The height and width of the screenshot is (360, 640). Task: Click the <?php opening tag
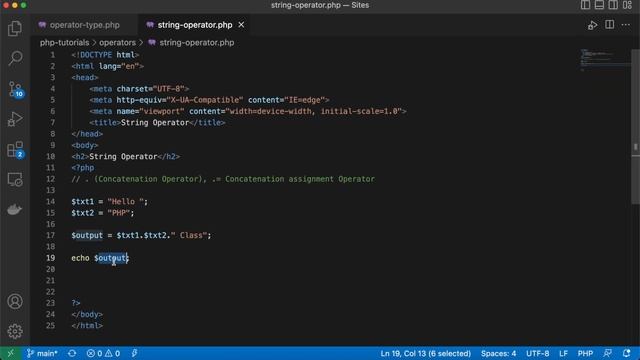click(83, 168)
